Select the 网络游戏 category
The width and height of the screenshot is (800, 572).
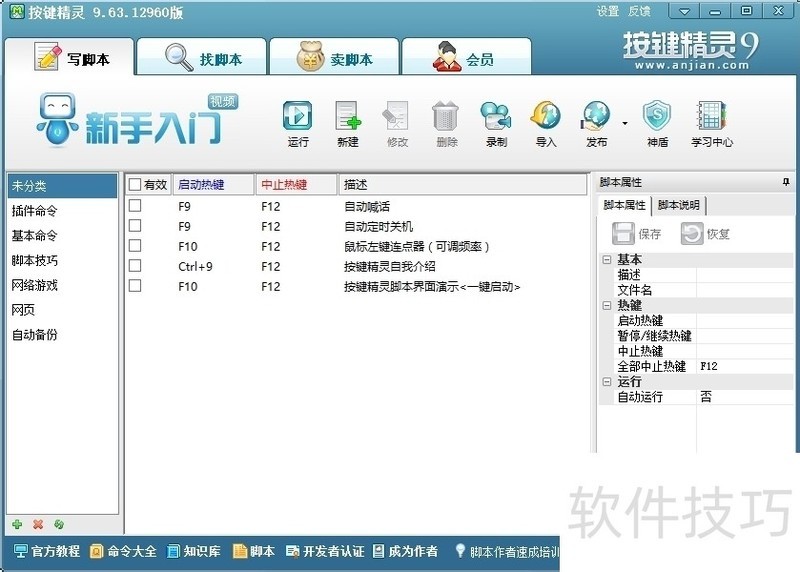(62, 285)
